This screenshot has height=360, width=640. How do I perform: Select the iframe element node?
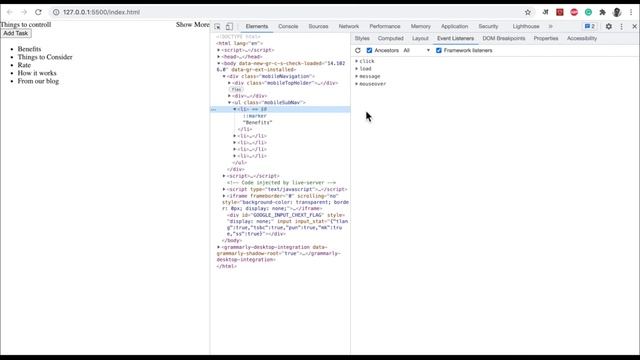[286, 202]
